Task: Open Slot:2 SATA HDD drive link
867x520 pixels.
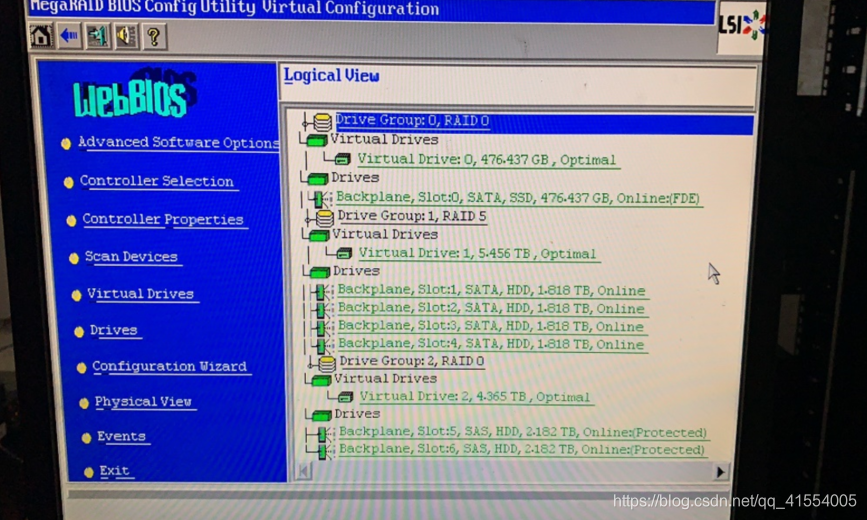Action: click(492, 308)
